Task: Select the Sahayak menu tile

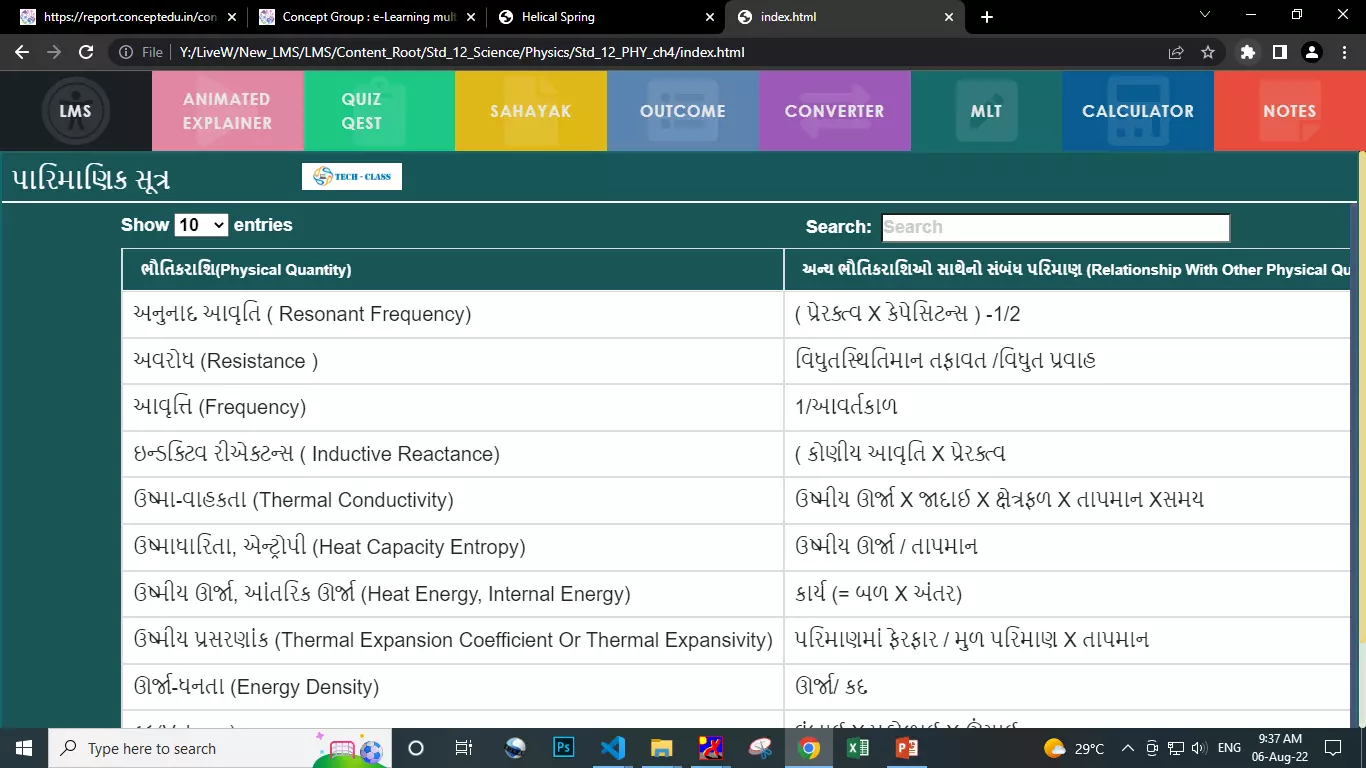Action: click(530, 111)
